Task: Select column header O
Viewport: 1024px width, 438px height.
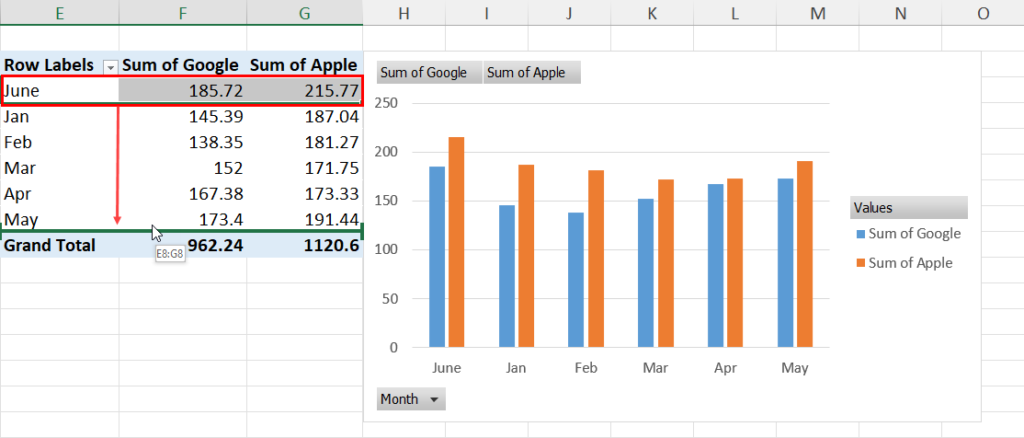Action: (983, 12)
